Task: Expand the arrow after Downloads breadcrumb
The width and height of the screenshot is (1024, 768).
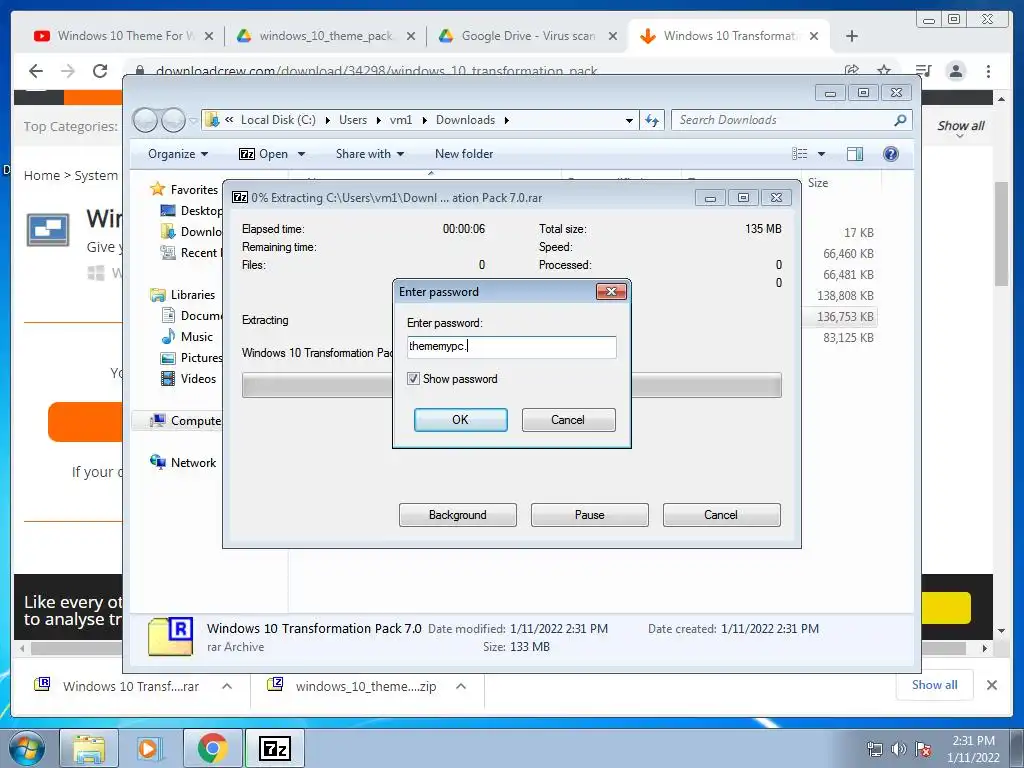Action: 507,120
